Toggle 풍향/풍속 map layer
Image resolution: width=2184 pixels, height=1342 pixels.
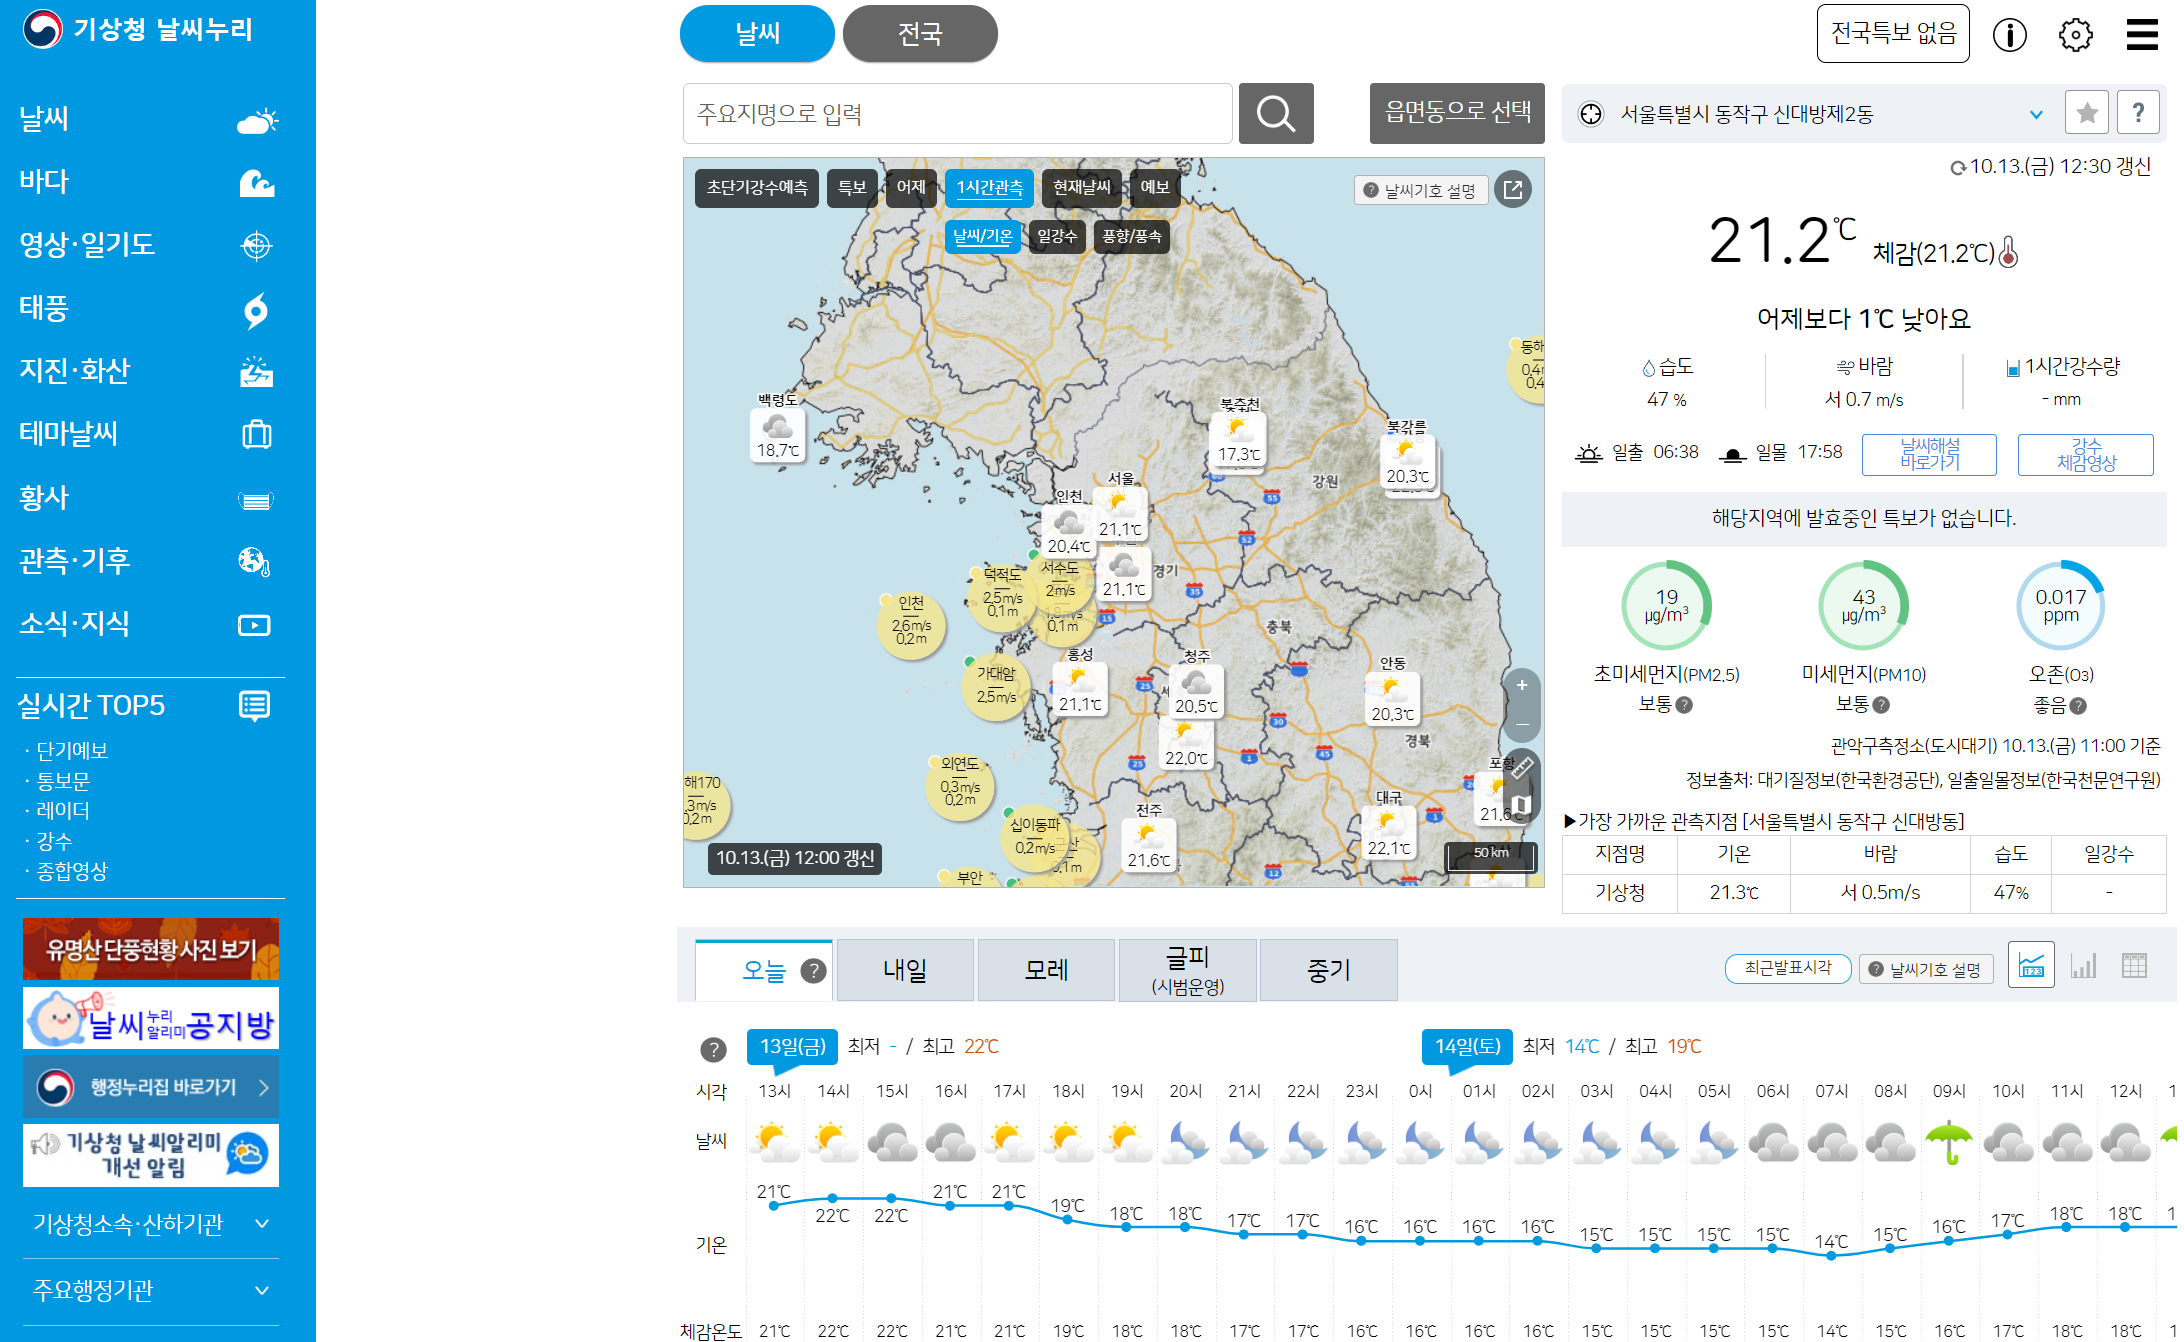pyautogui.click(x=1131, y=236)
